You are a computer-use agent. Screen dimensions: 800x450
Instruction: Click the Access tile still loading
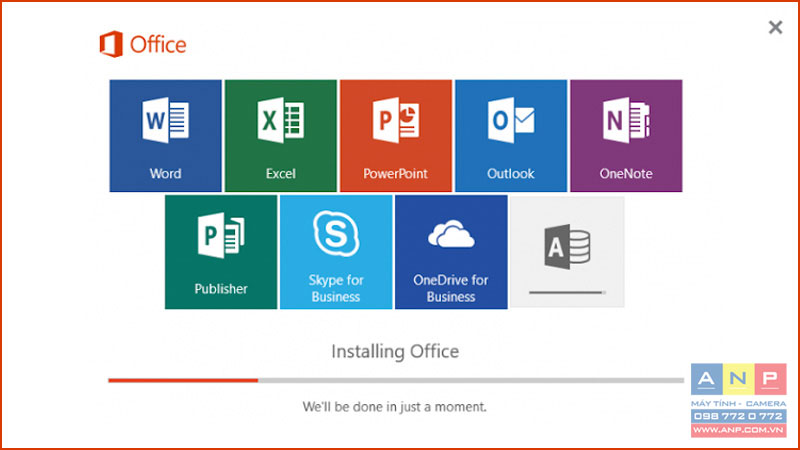pyautogui.click(x=567, y=252)
